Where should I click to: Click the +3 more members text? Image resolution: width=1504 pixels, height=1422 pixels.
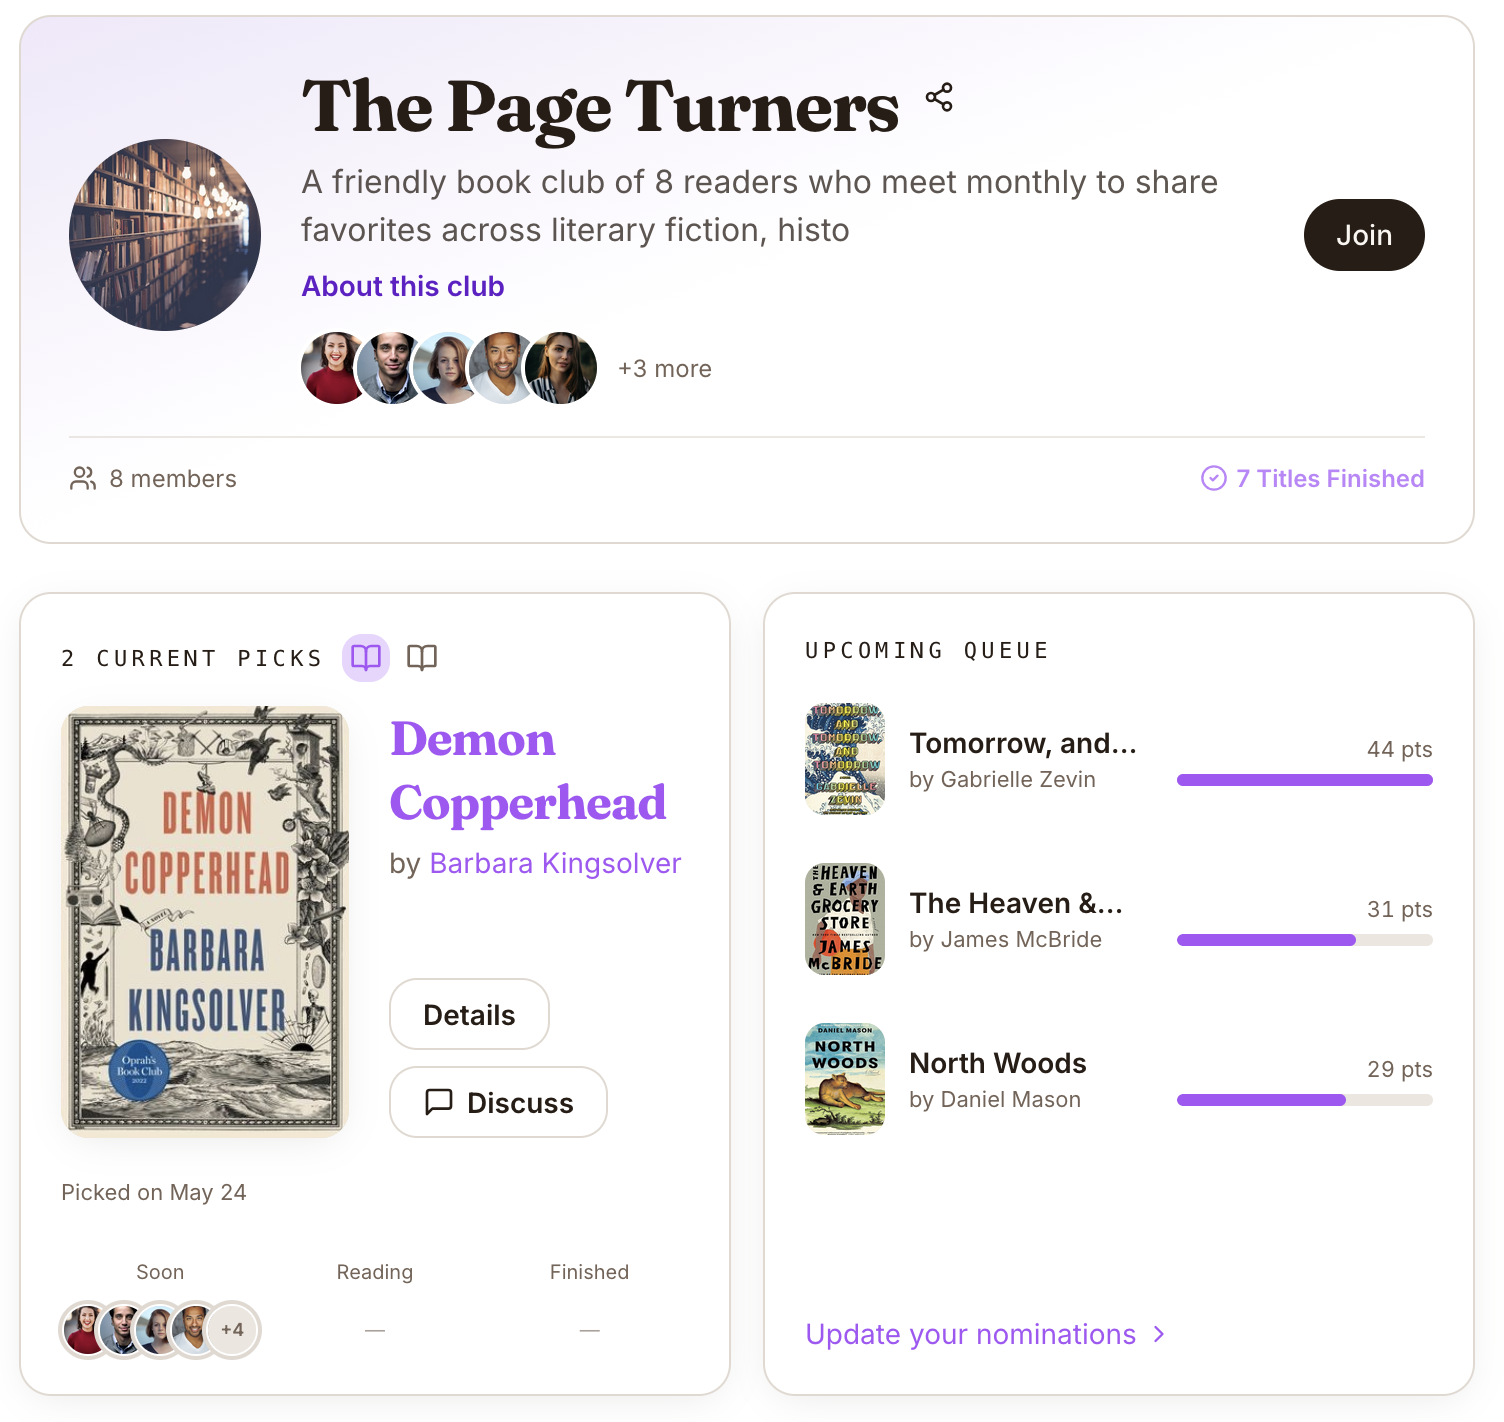[665, 369]
